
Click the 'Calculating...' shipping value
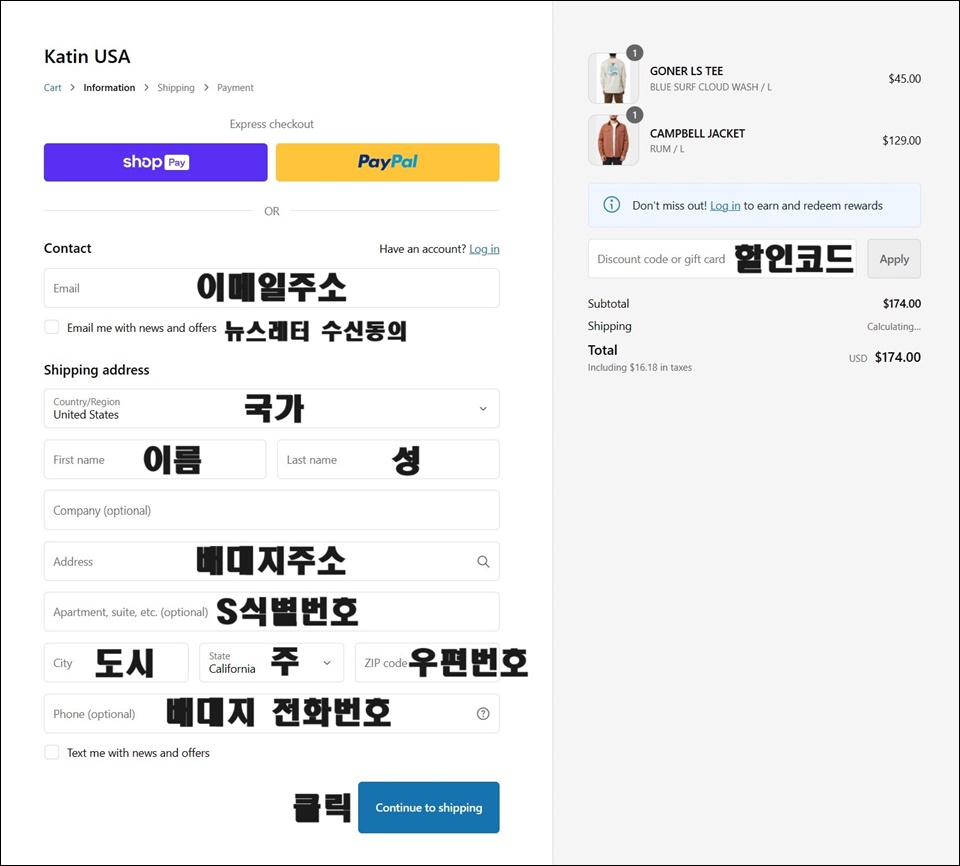coord(894,326)
